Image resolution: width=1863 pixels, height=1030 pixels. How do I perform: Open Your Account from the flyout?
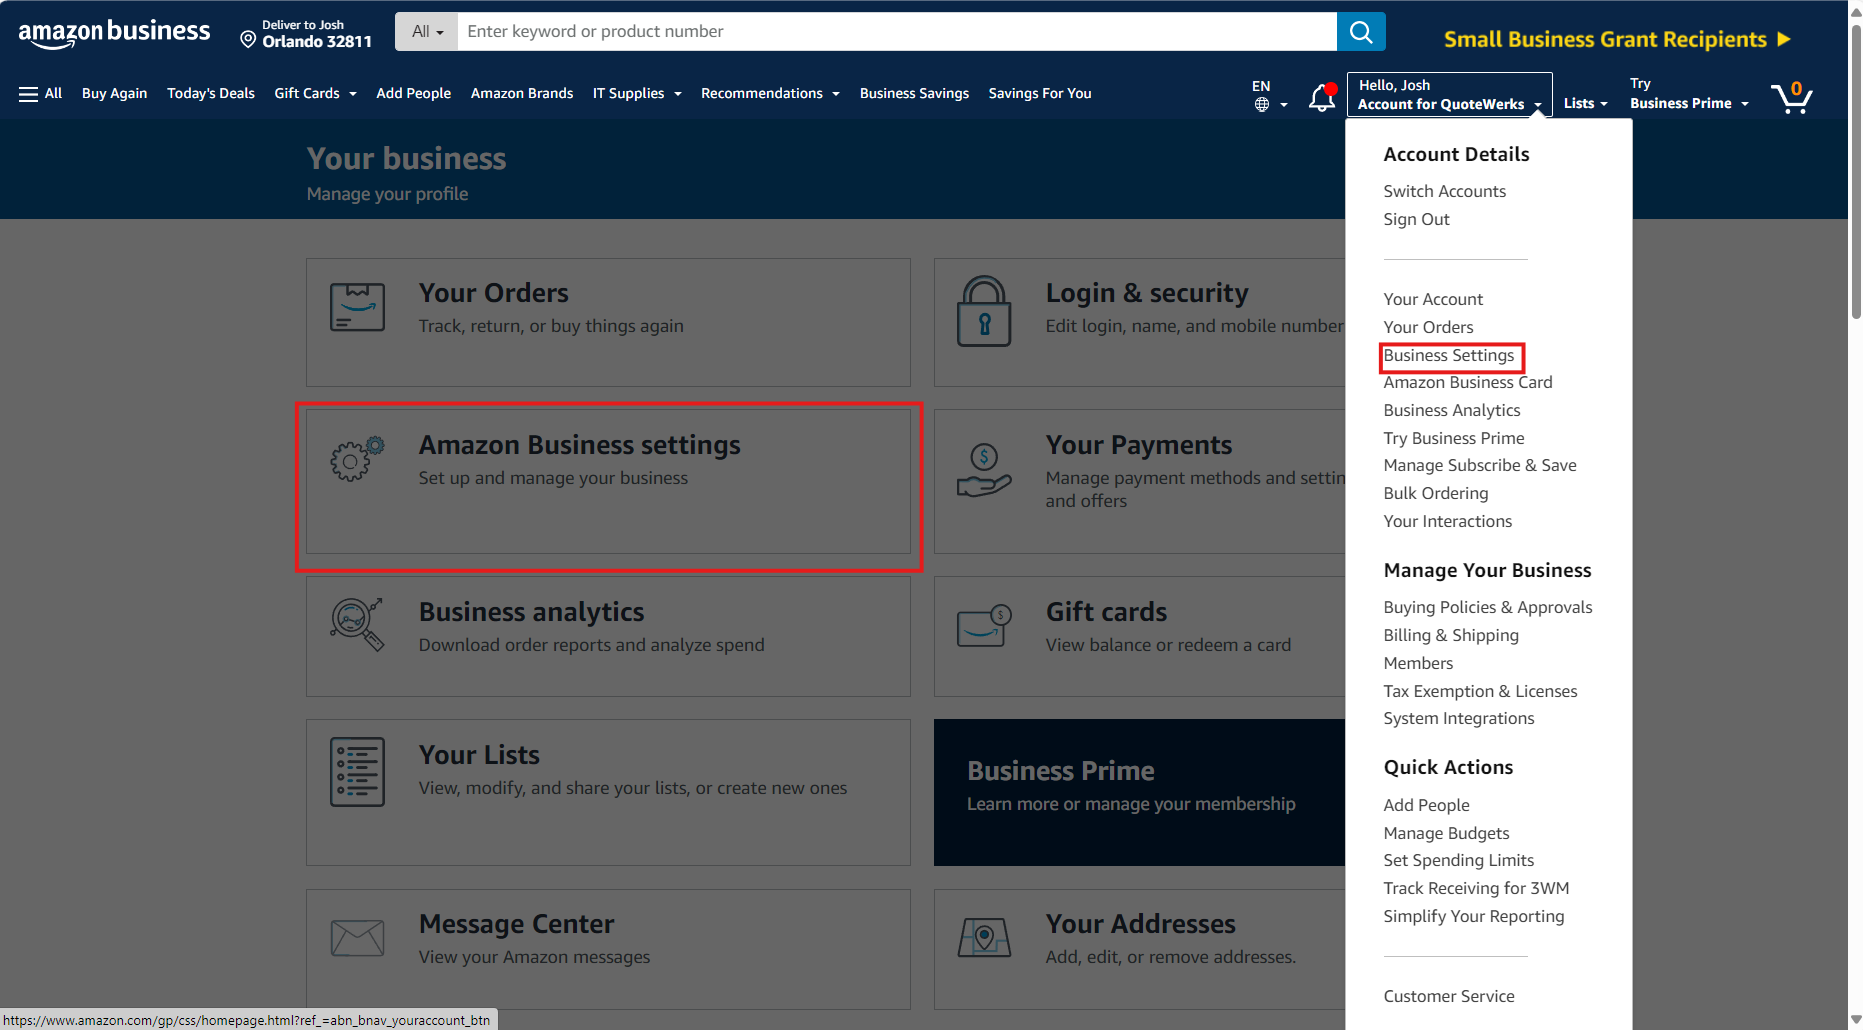tap(1433, 299)
